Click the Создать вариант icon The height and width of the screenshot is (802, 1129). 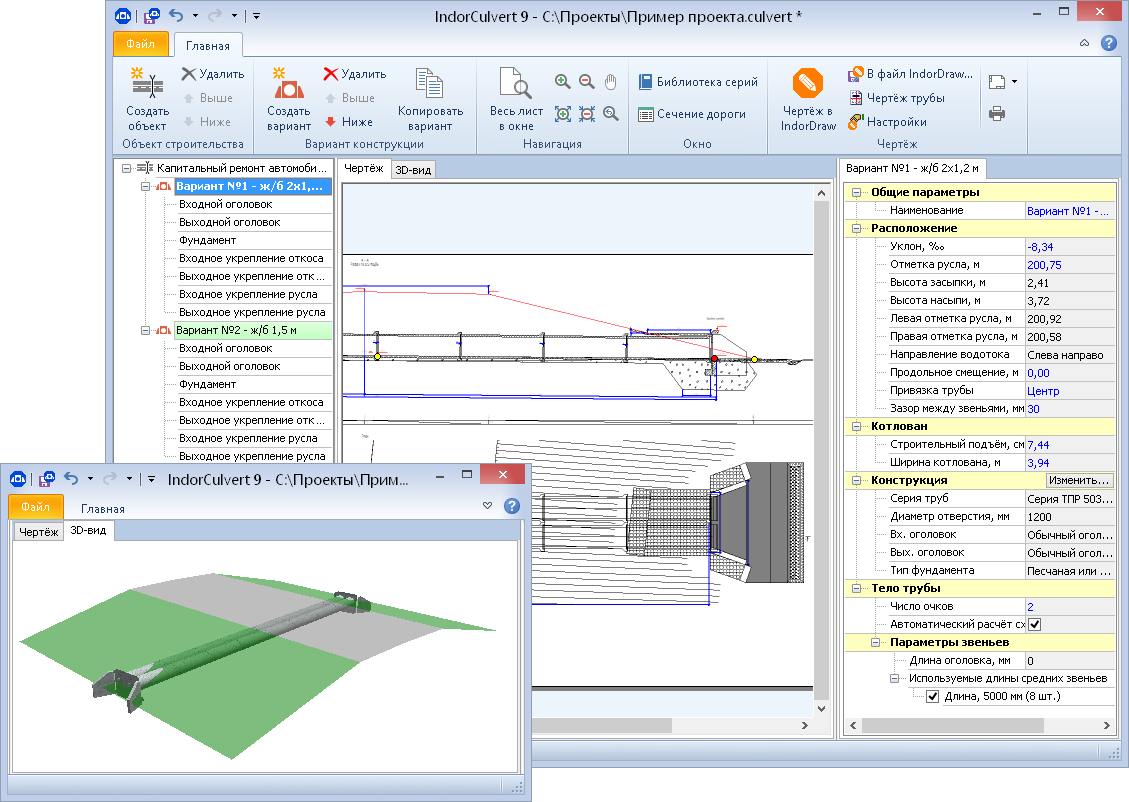click(289, 82)
